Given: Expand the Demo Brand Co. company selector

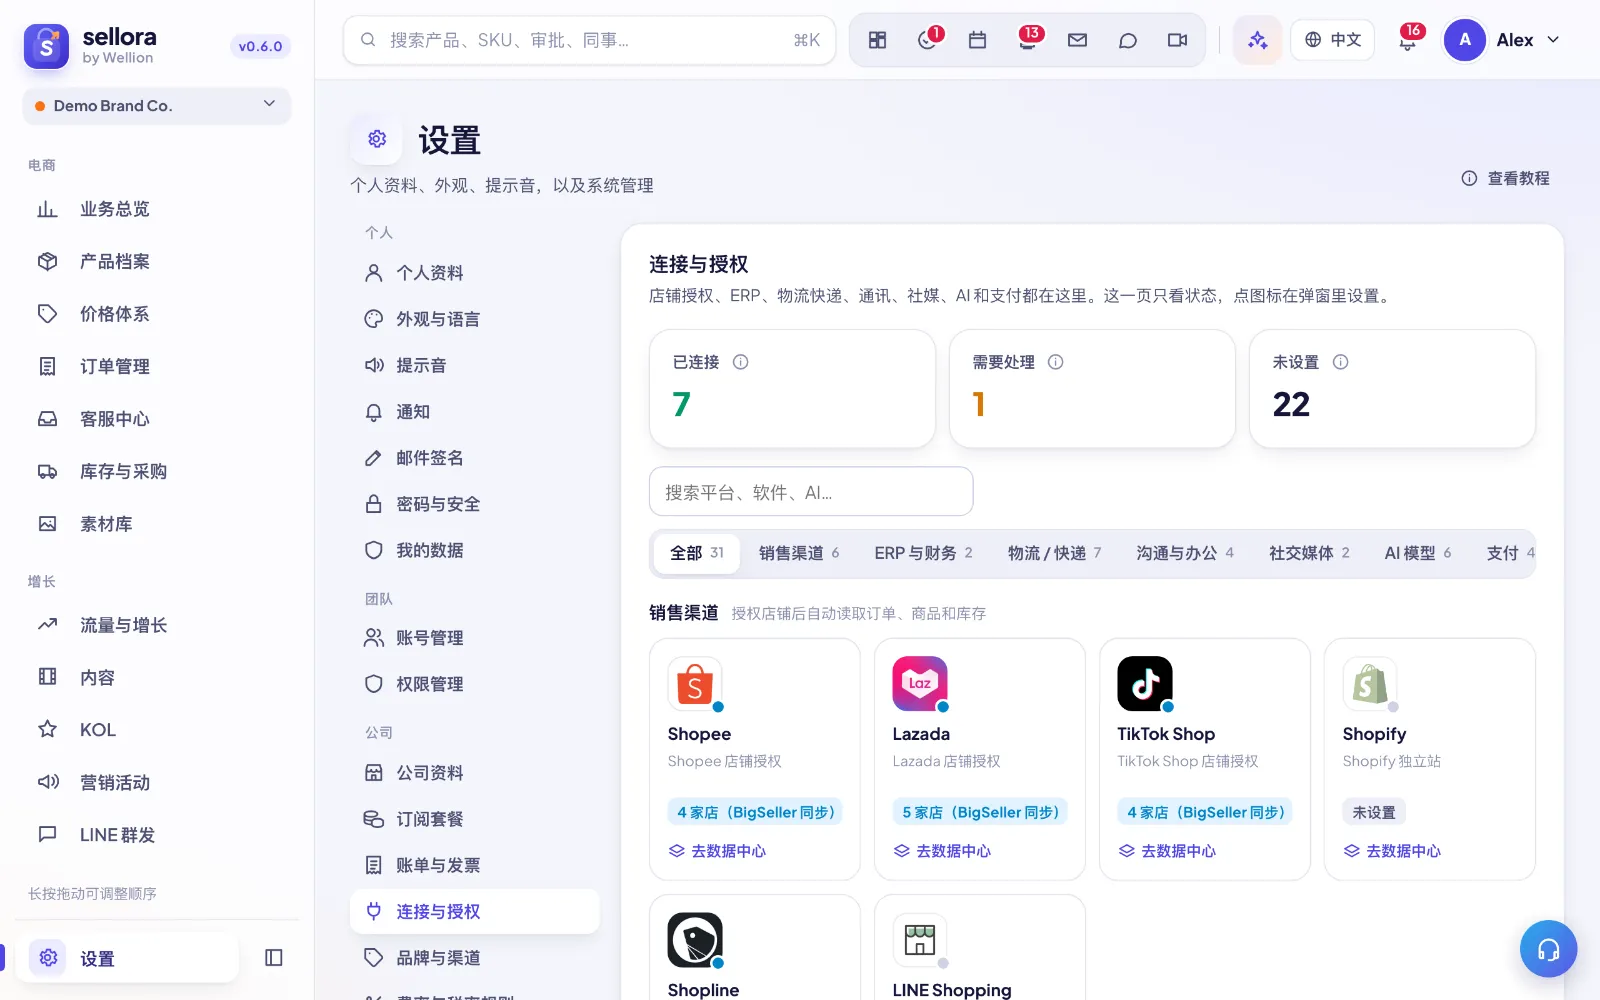Looking at the screenshot, I should [x=157, y=106].
